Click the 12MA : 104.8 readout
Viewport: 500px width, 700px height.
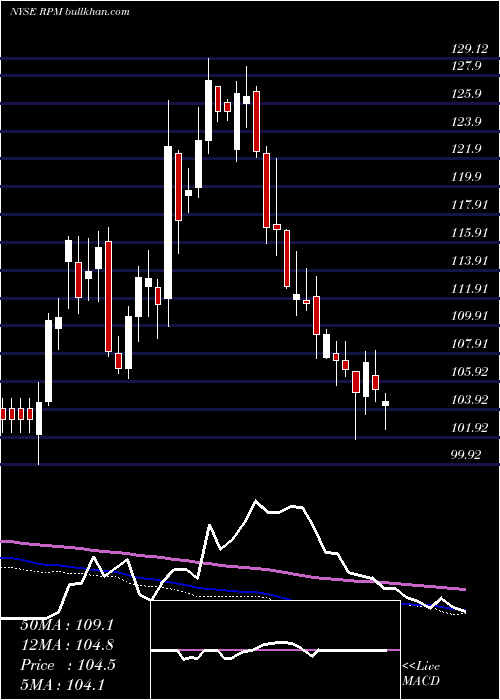tap(67, 645)
